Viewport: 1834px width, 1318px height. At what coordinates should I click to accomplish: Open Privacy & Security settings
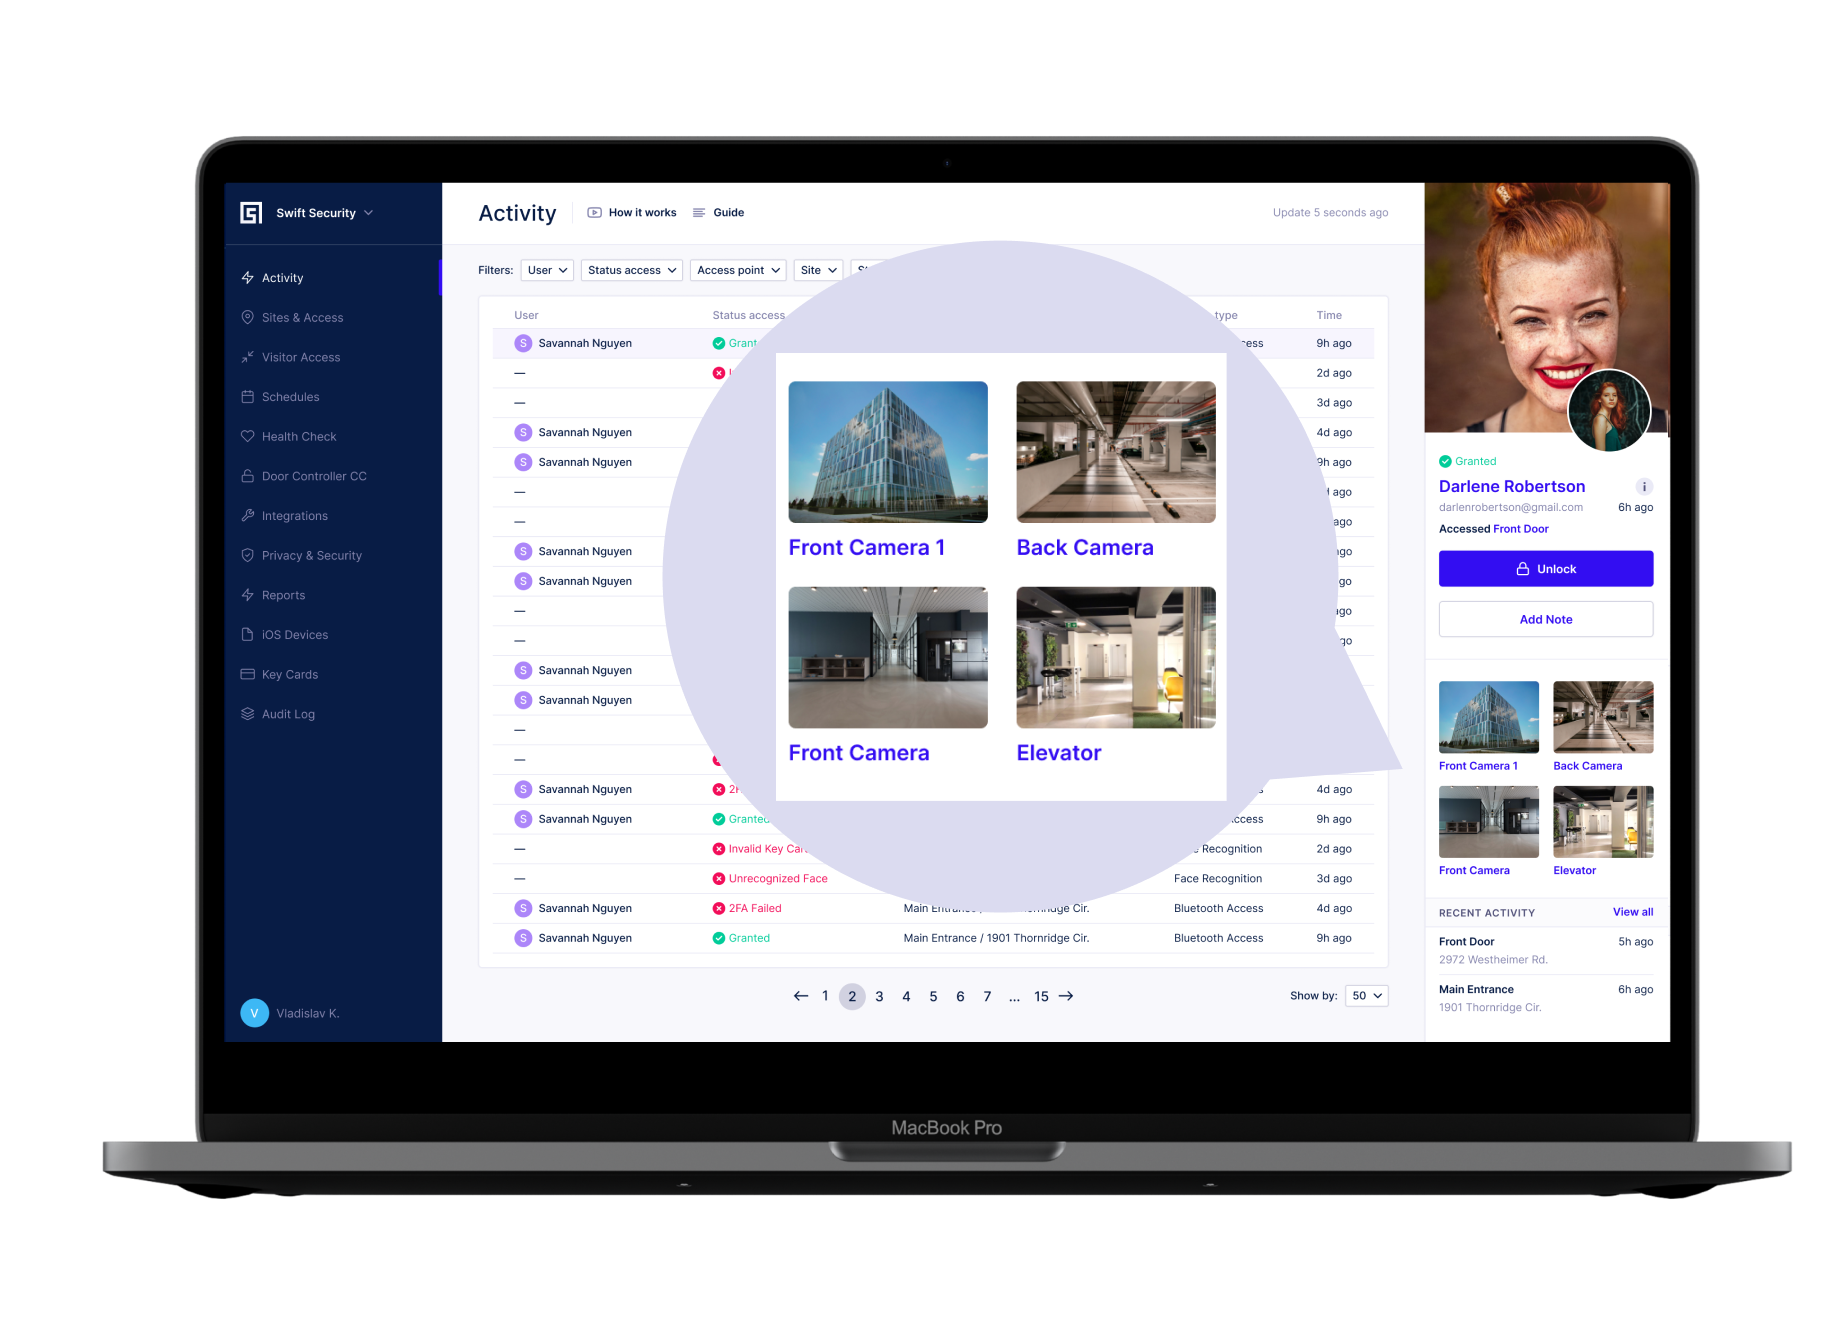pyautogui.click(x=312, y=555)
